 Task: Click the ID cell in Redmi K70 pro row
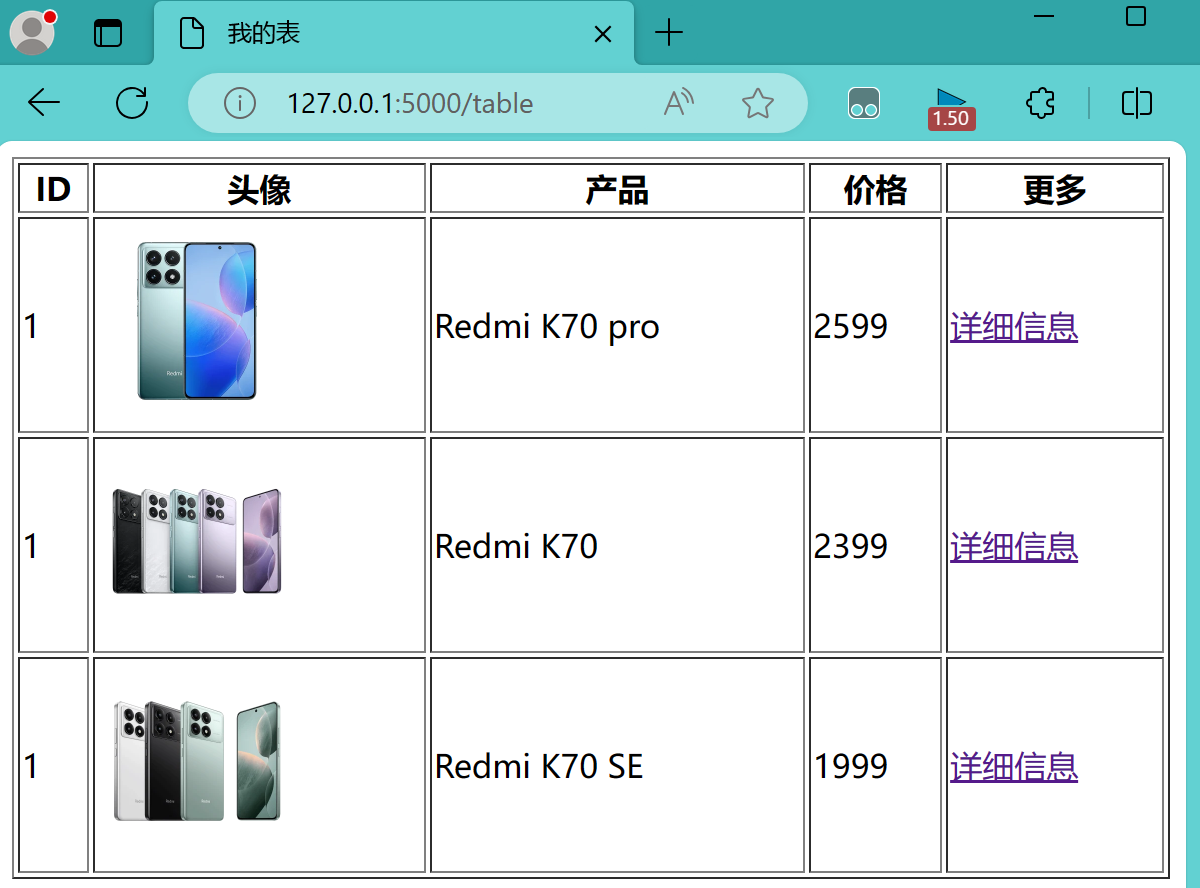tap(54, 325)
